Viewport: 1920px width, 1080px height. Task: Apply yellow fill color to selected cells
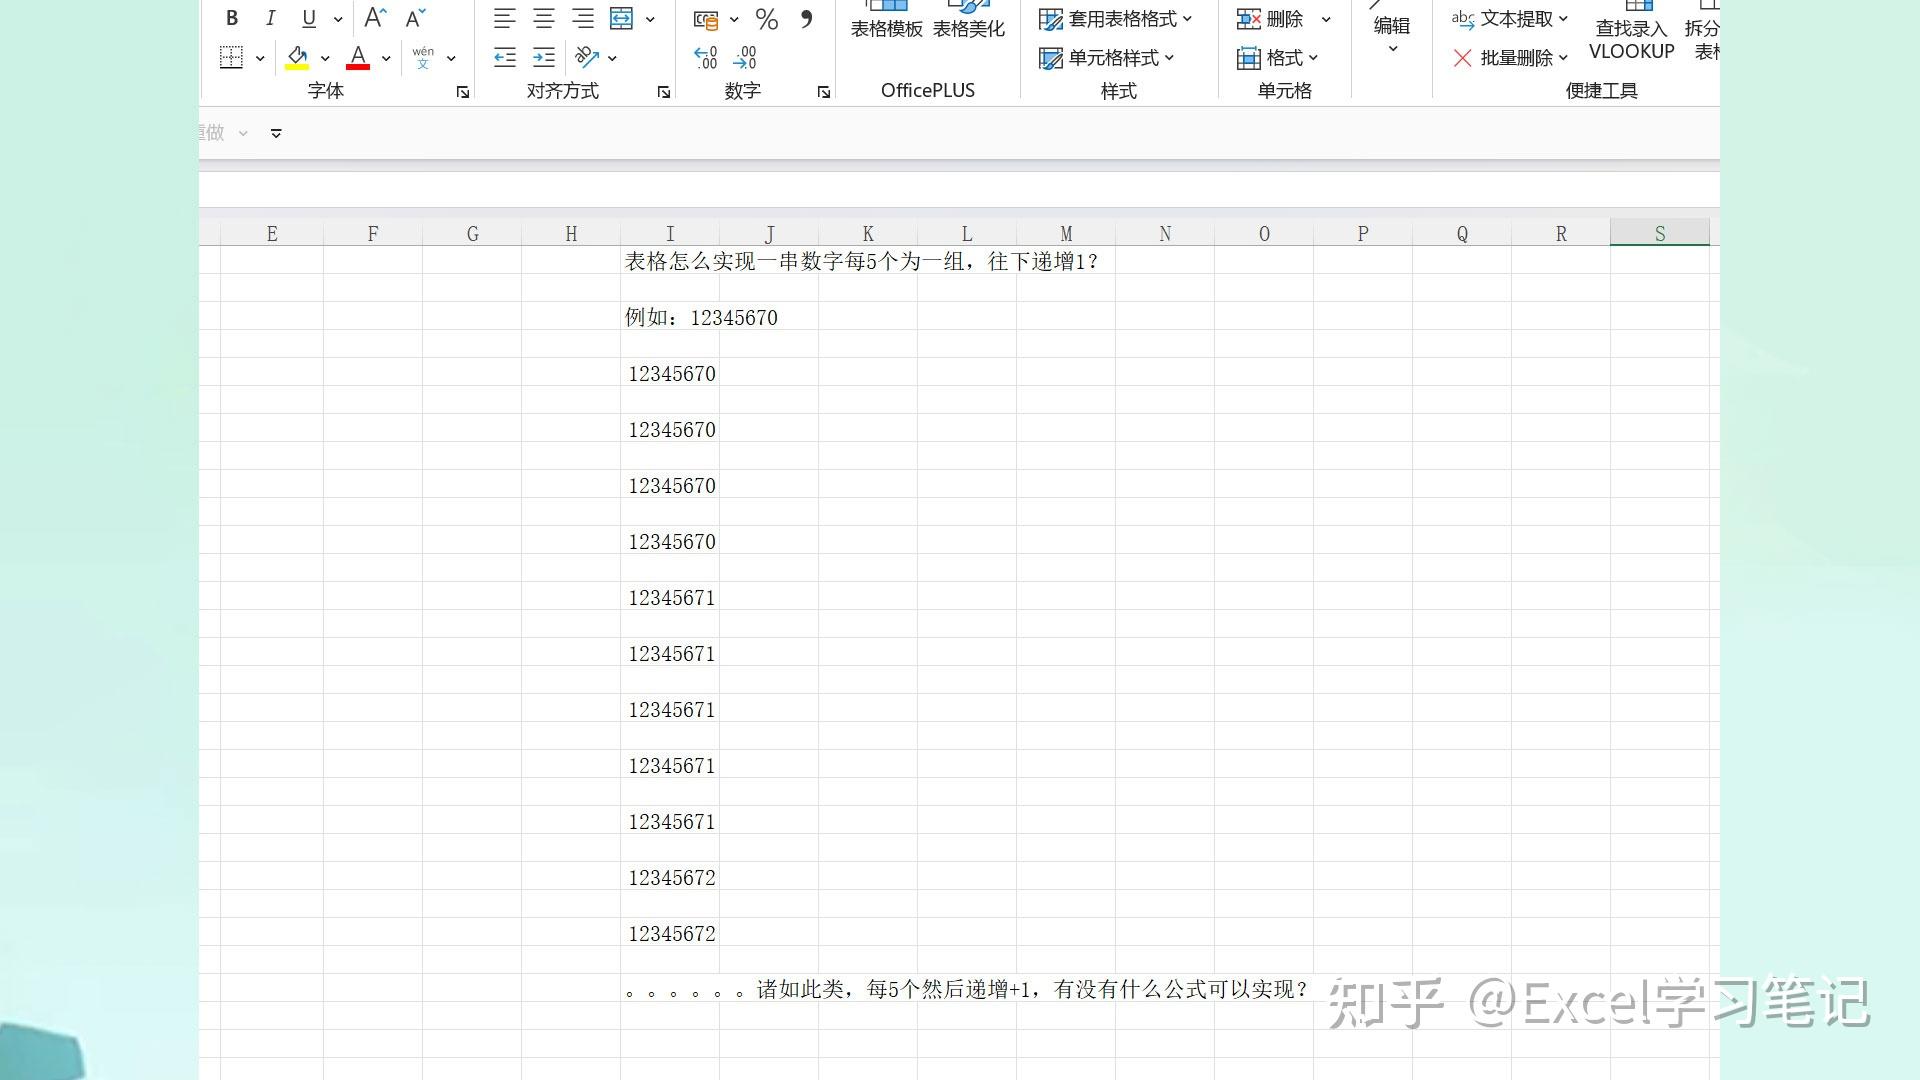[x=296, y=57]
